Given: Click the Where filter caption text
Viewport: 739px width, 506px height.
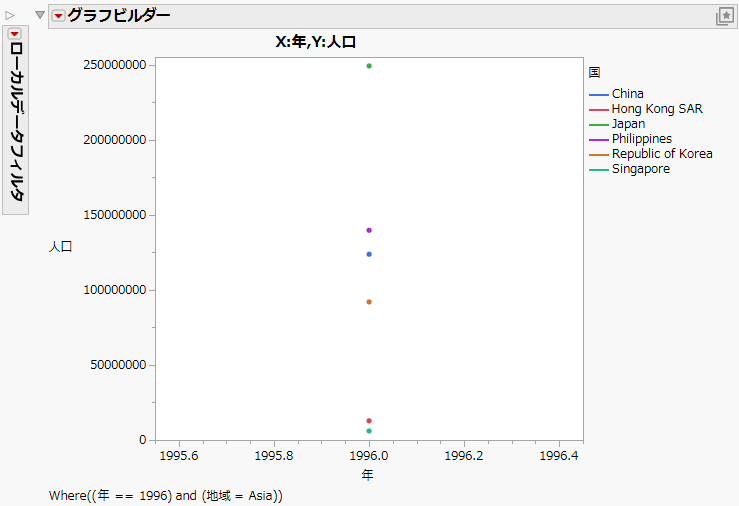Looking at the screenshot, I should click(165, 496).
